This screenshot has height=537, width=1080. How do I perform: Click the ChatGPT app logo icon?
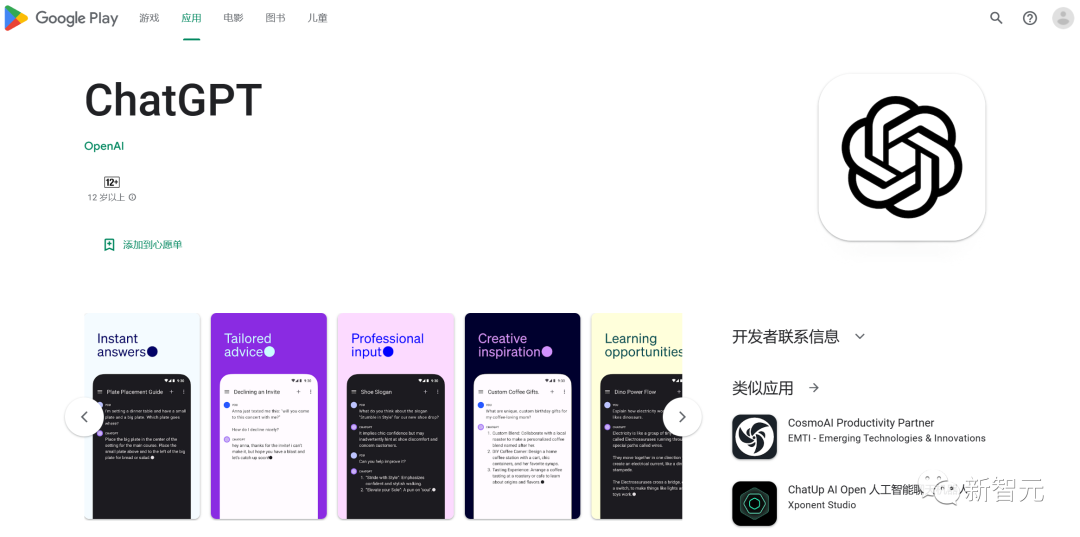[902, 158]
